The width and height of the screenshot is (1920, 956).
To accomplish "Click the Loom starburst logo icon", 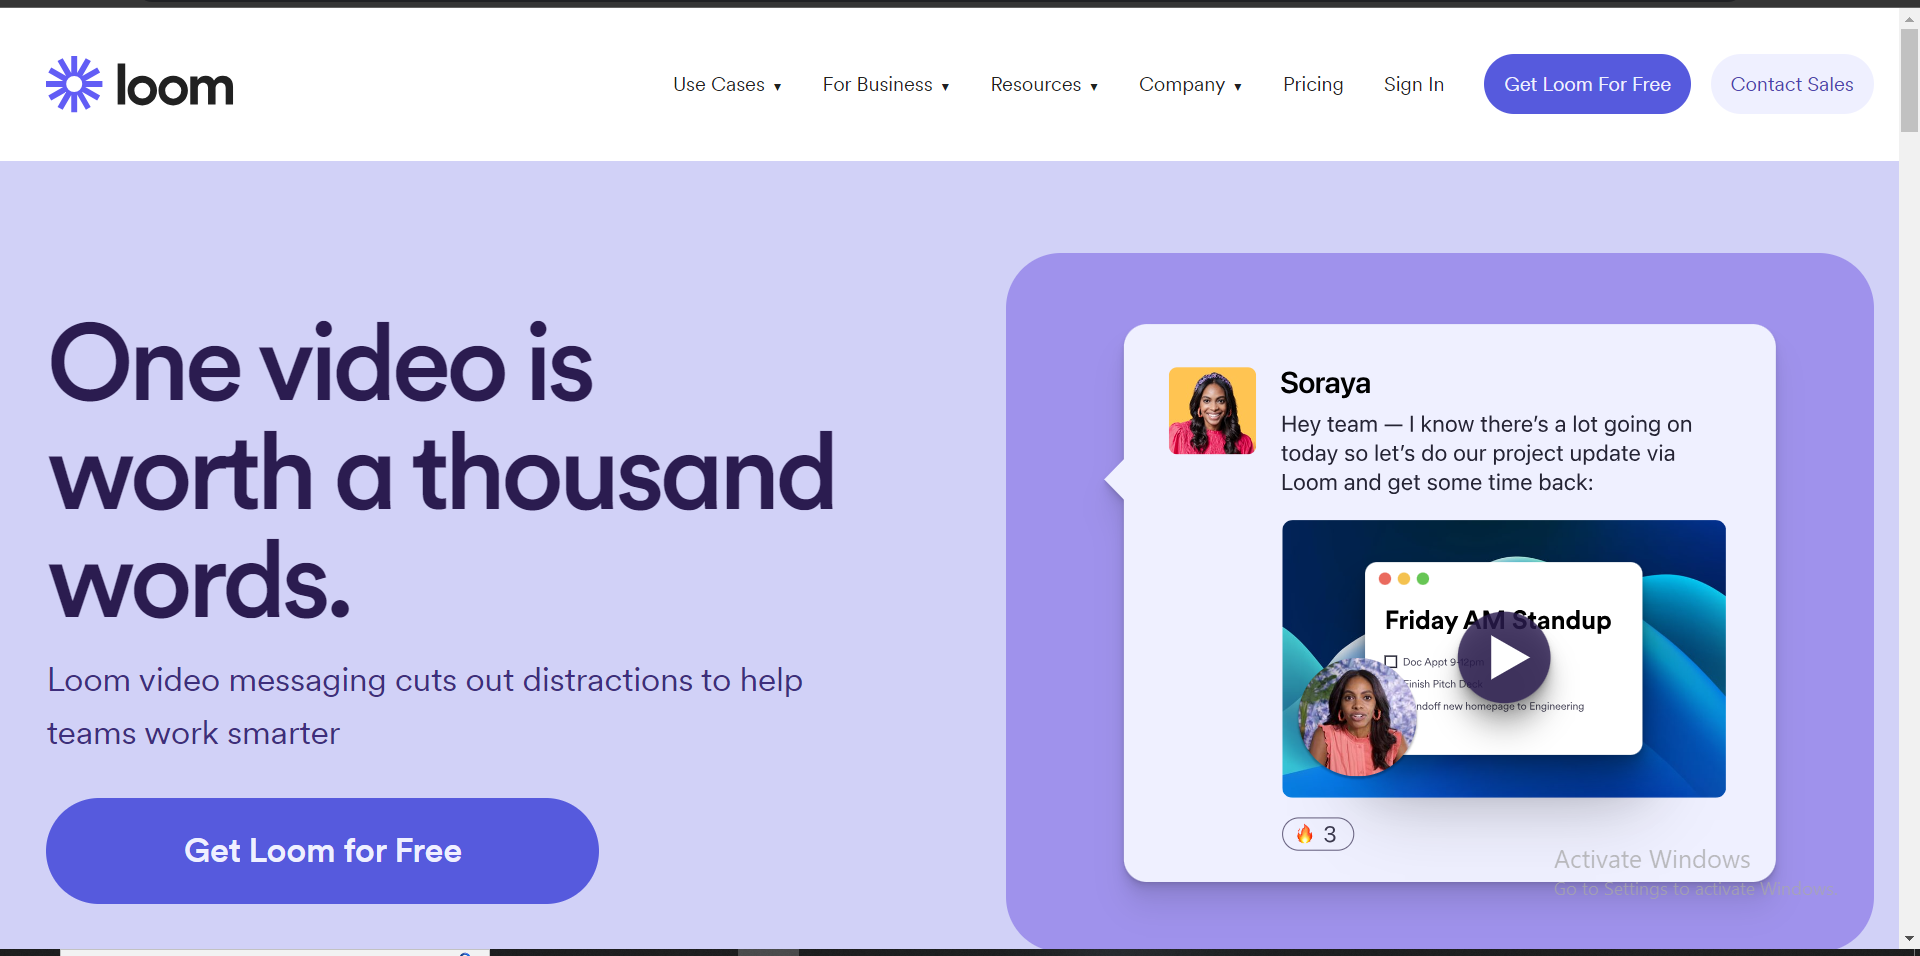I will (74, 84).
